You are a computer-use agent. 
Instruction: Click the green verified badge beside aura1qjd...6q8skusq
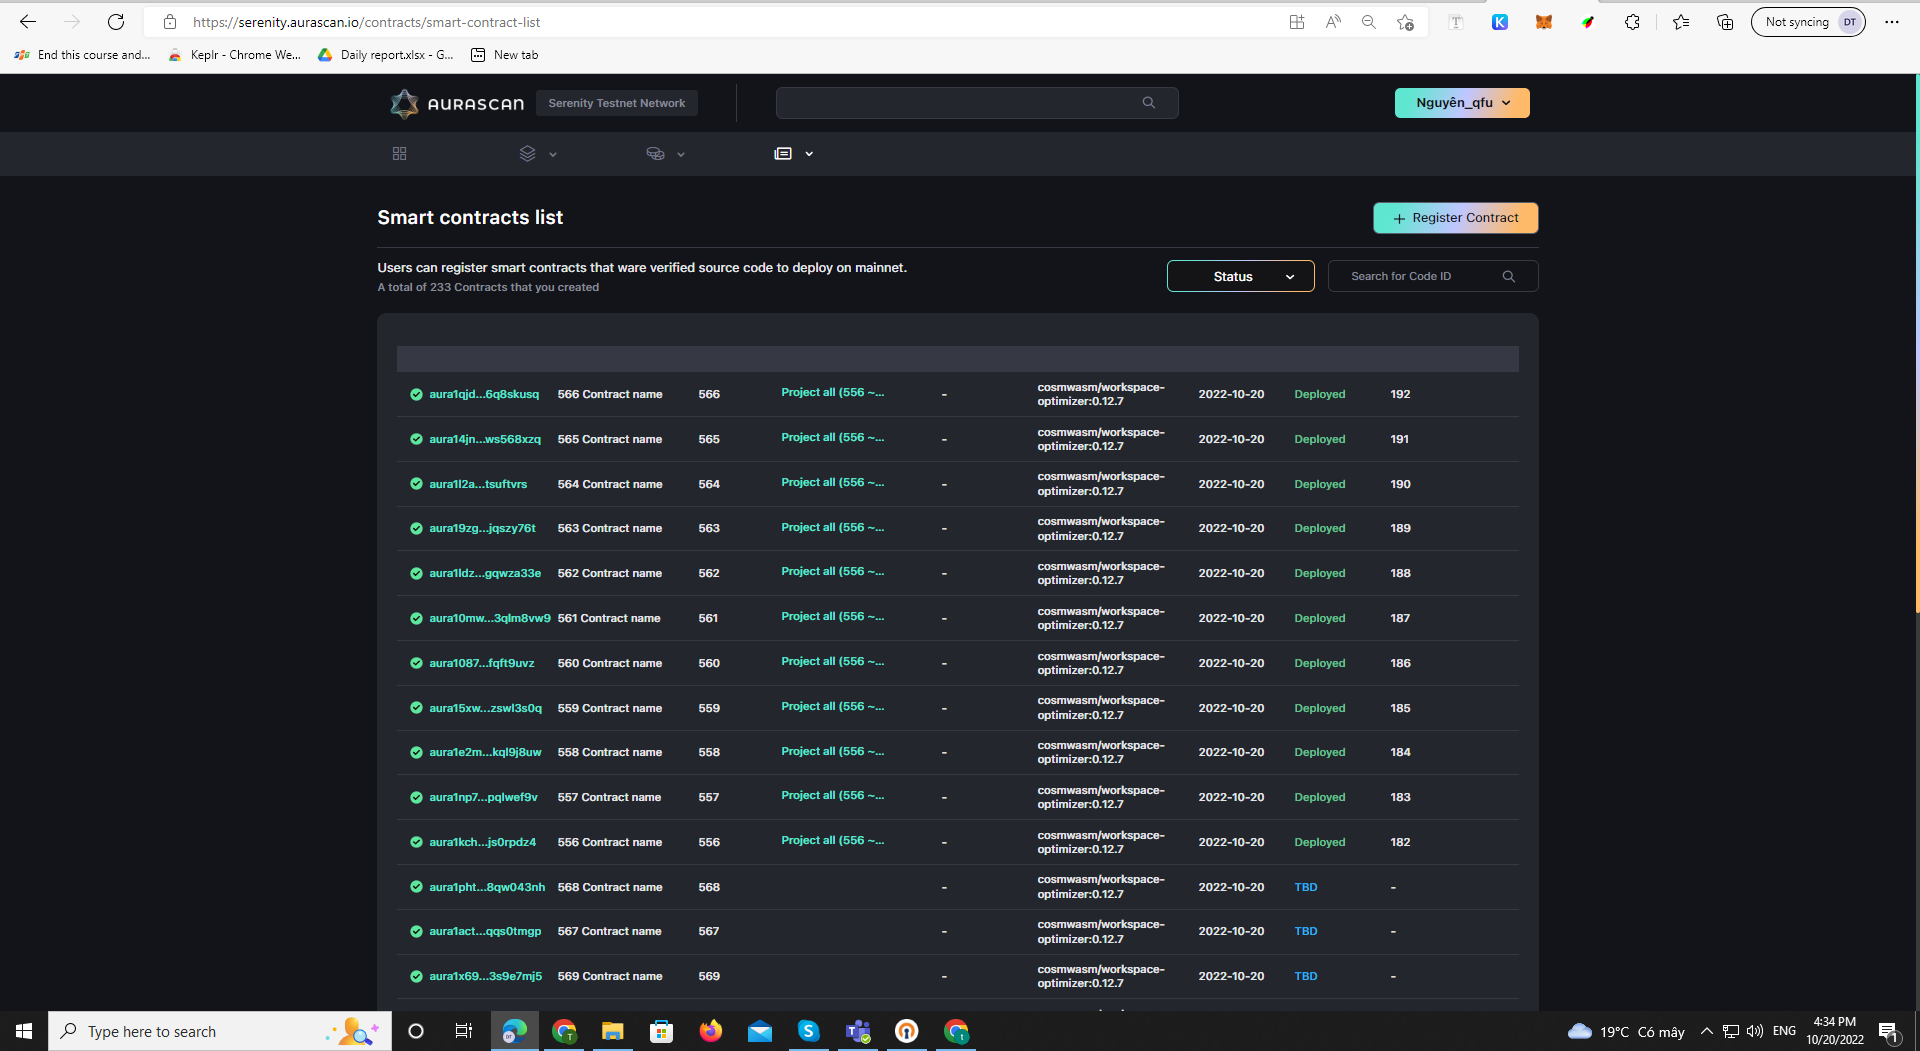coord(417,394)
